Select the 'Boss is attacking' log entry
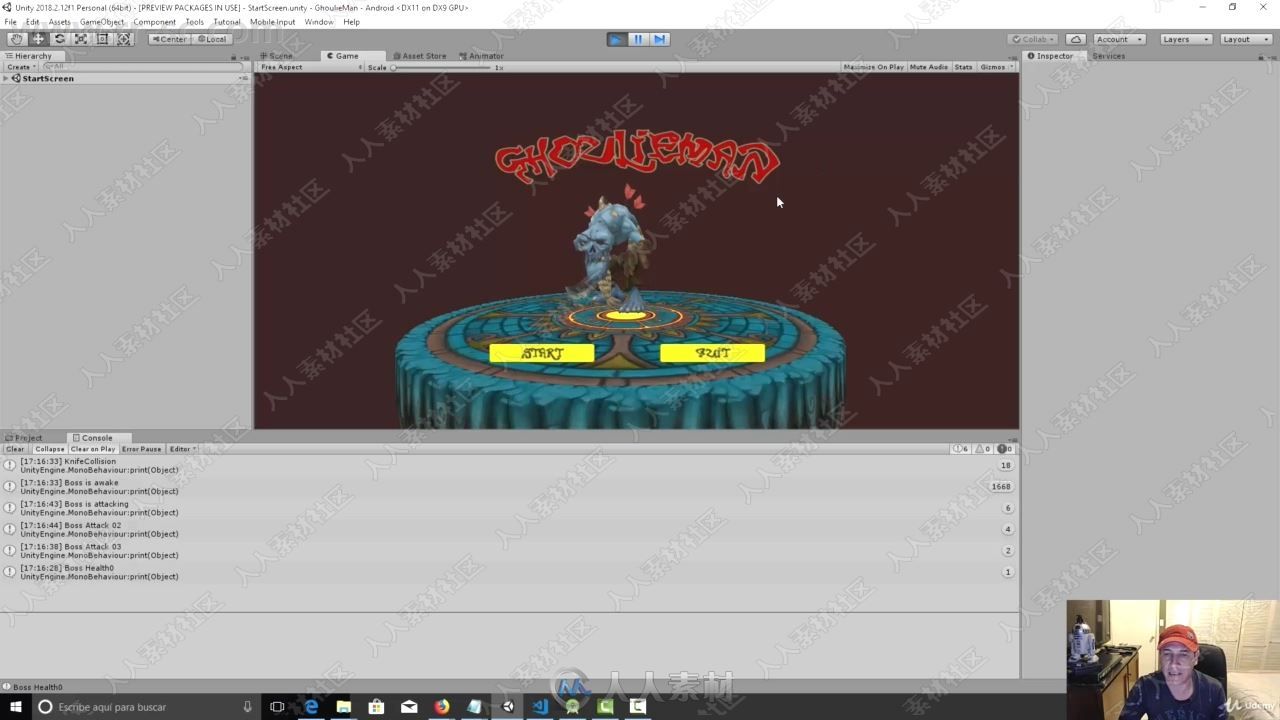This screenshot has height=720, width=1280. [x=509, y=508]
